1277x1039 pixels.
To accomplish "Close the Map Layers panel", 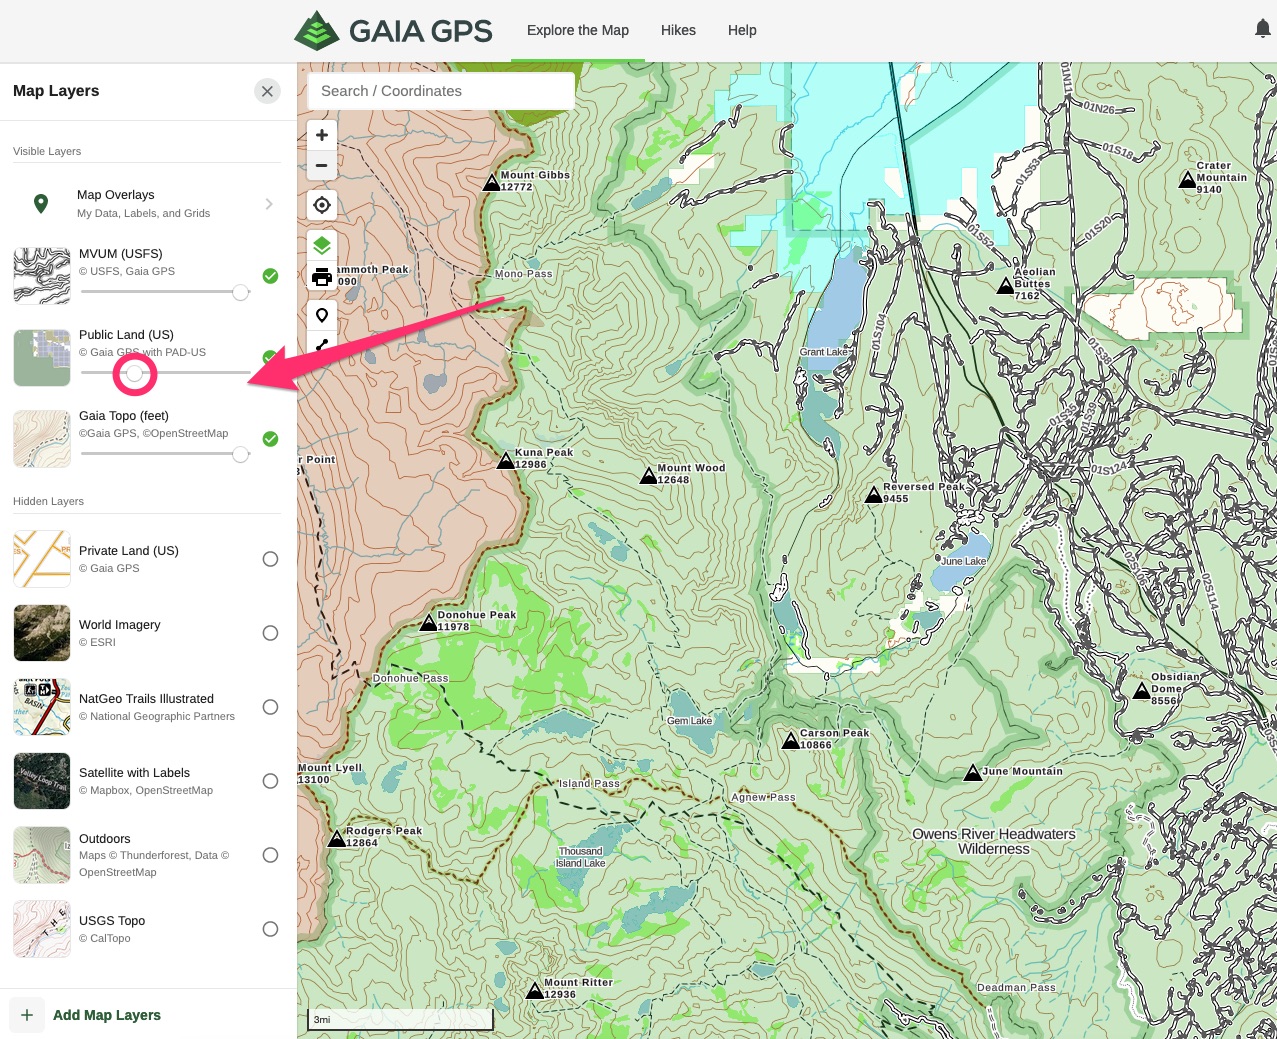I will coord(267,91).
